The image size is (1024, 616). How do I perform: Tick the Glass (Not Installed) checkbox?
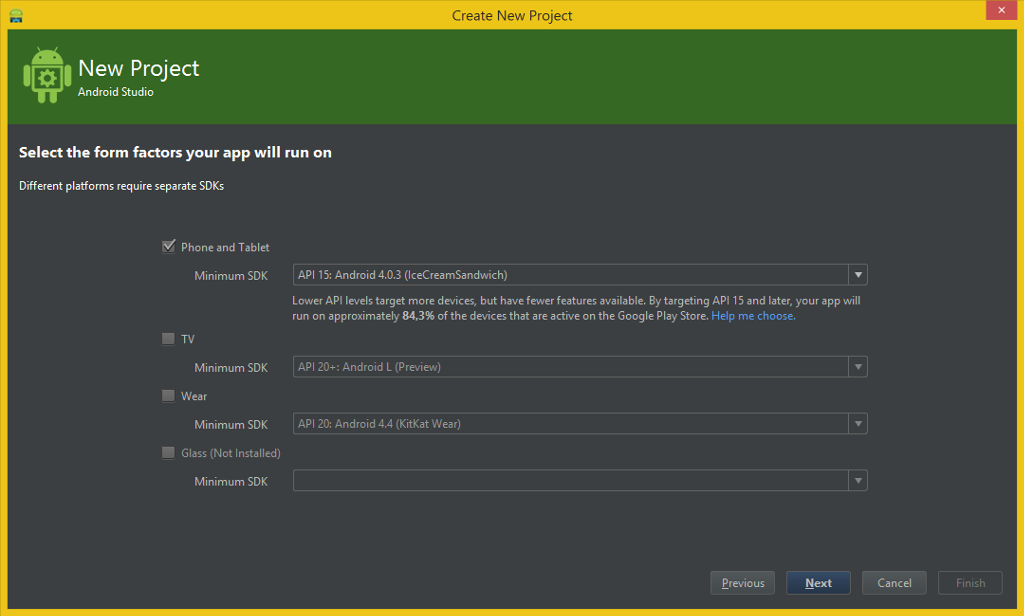click(x=168, y=453)
